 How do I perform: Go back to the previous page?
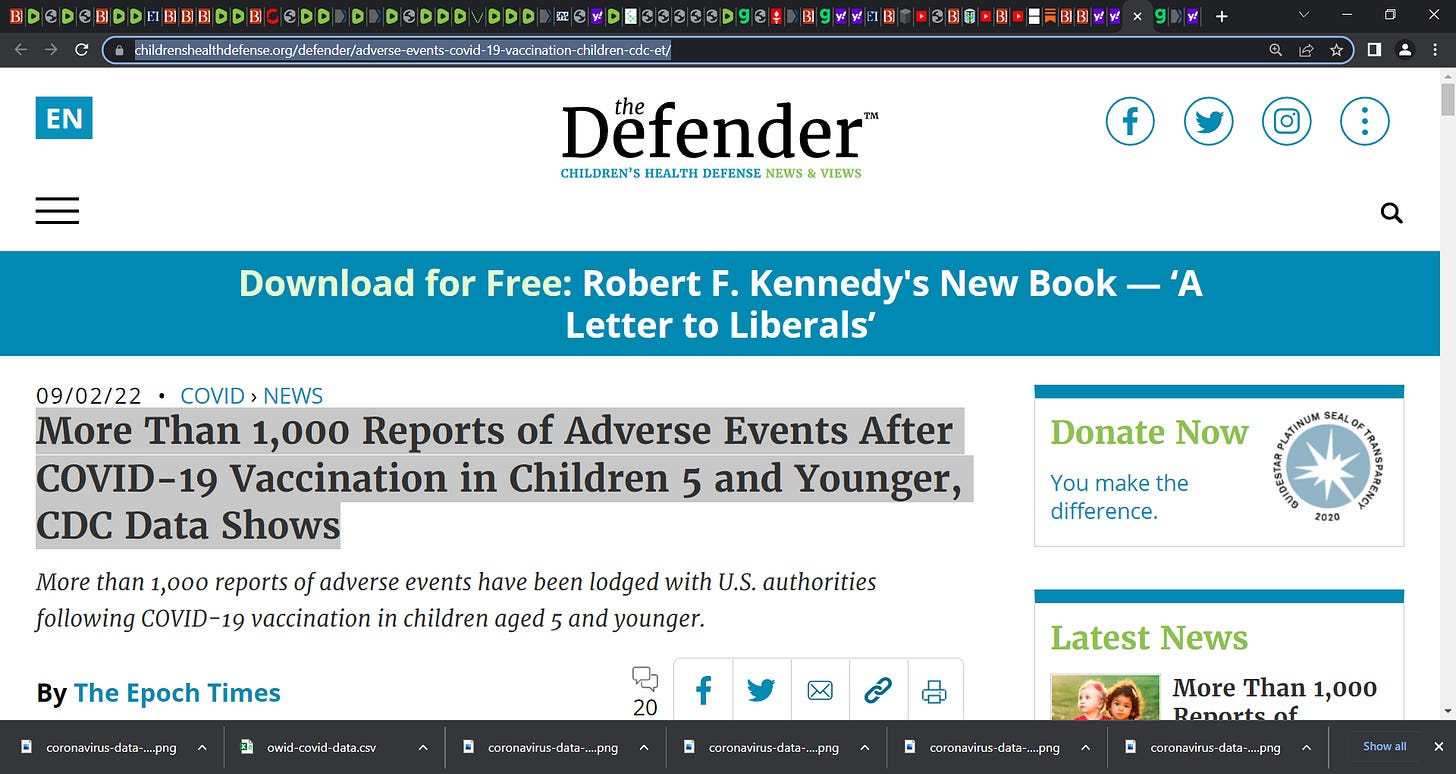[21, 50]
